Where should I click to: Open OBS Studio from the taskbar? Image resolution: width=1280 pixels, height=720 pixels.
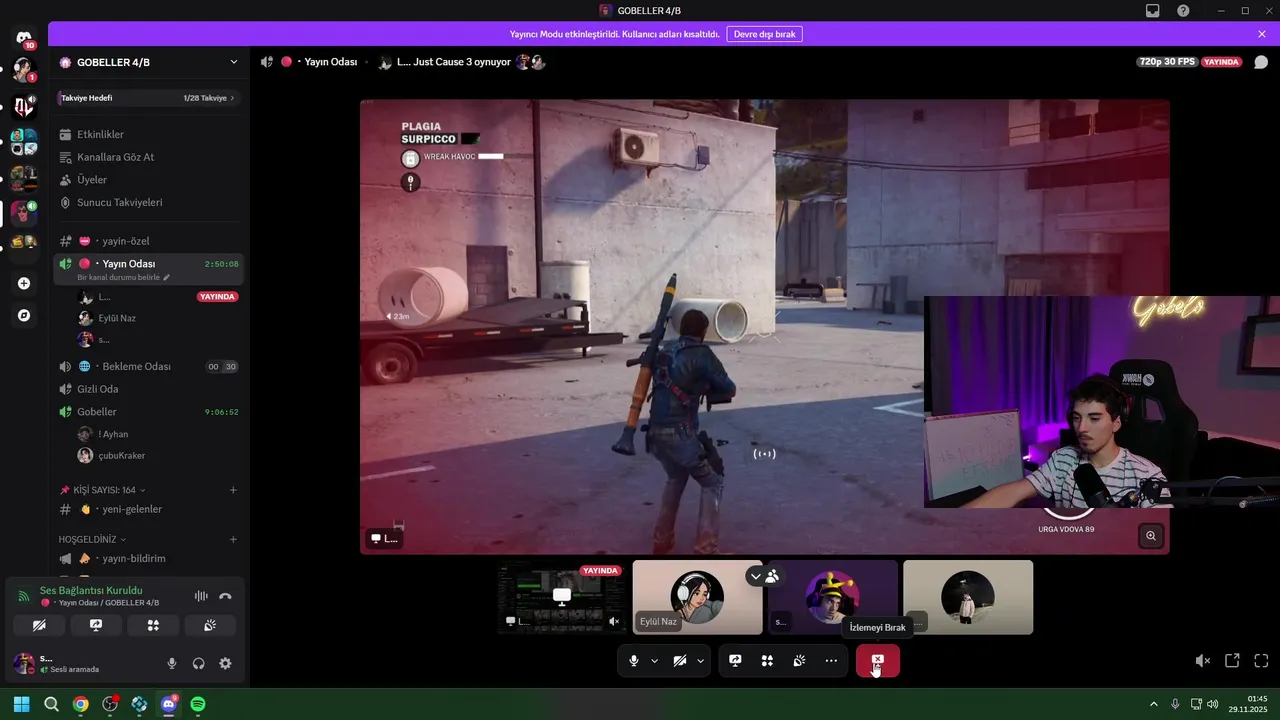pos(110,704)
